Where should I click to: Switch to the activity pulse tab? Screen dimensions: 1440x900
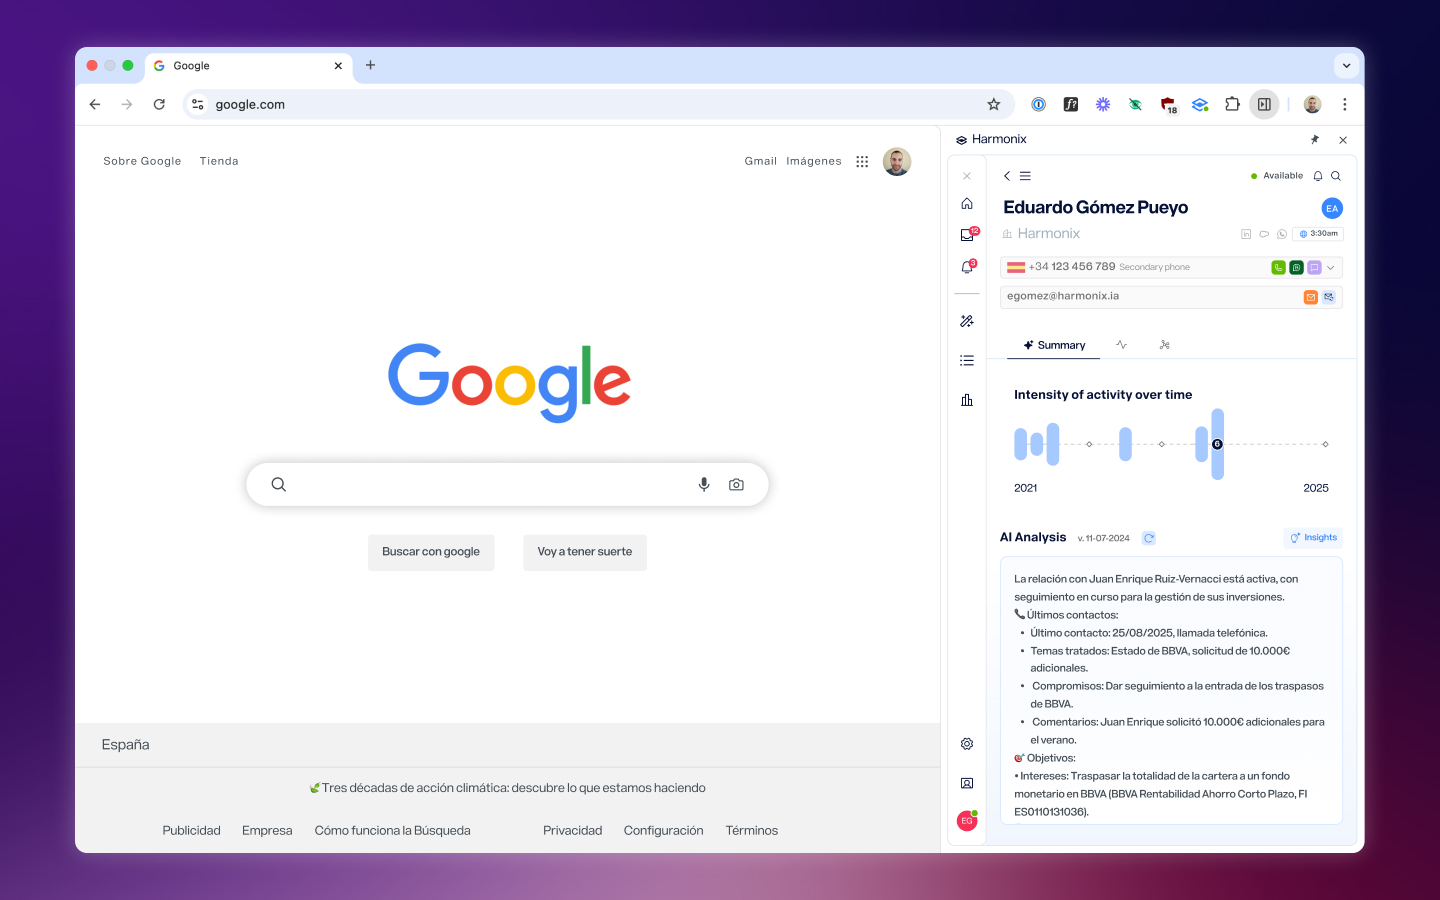1122,345
